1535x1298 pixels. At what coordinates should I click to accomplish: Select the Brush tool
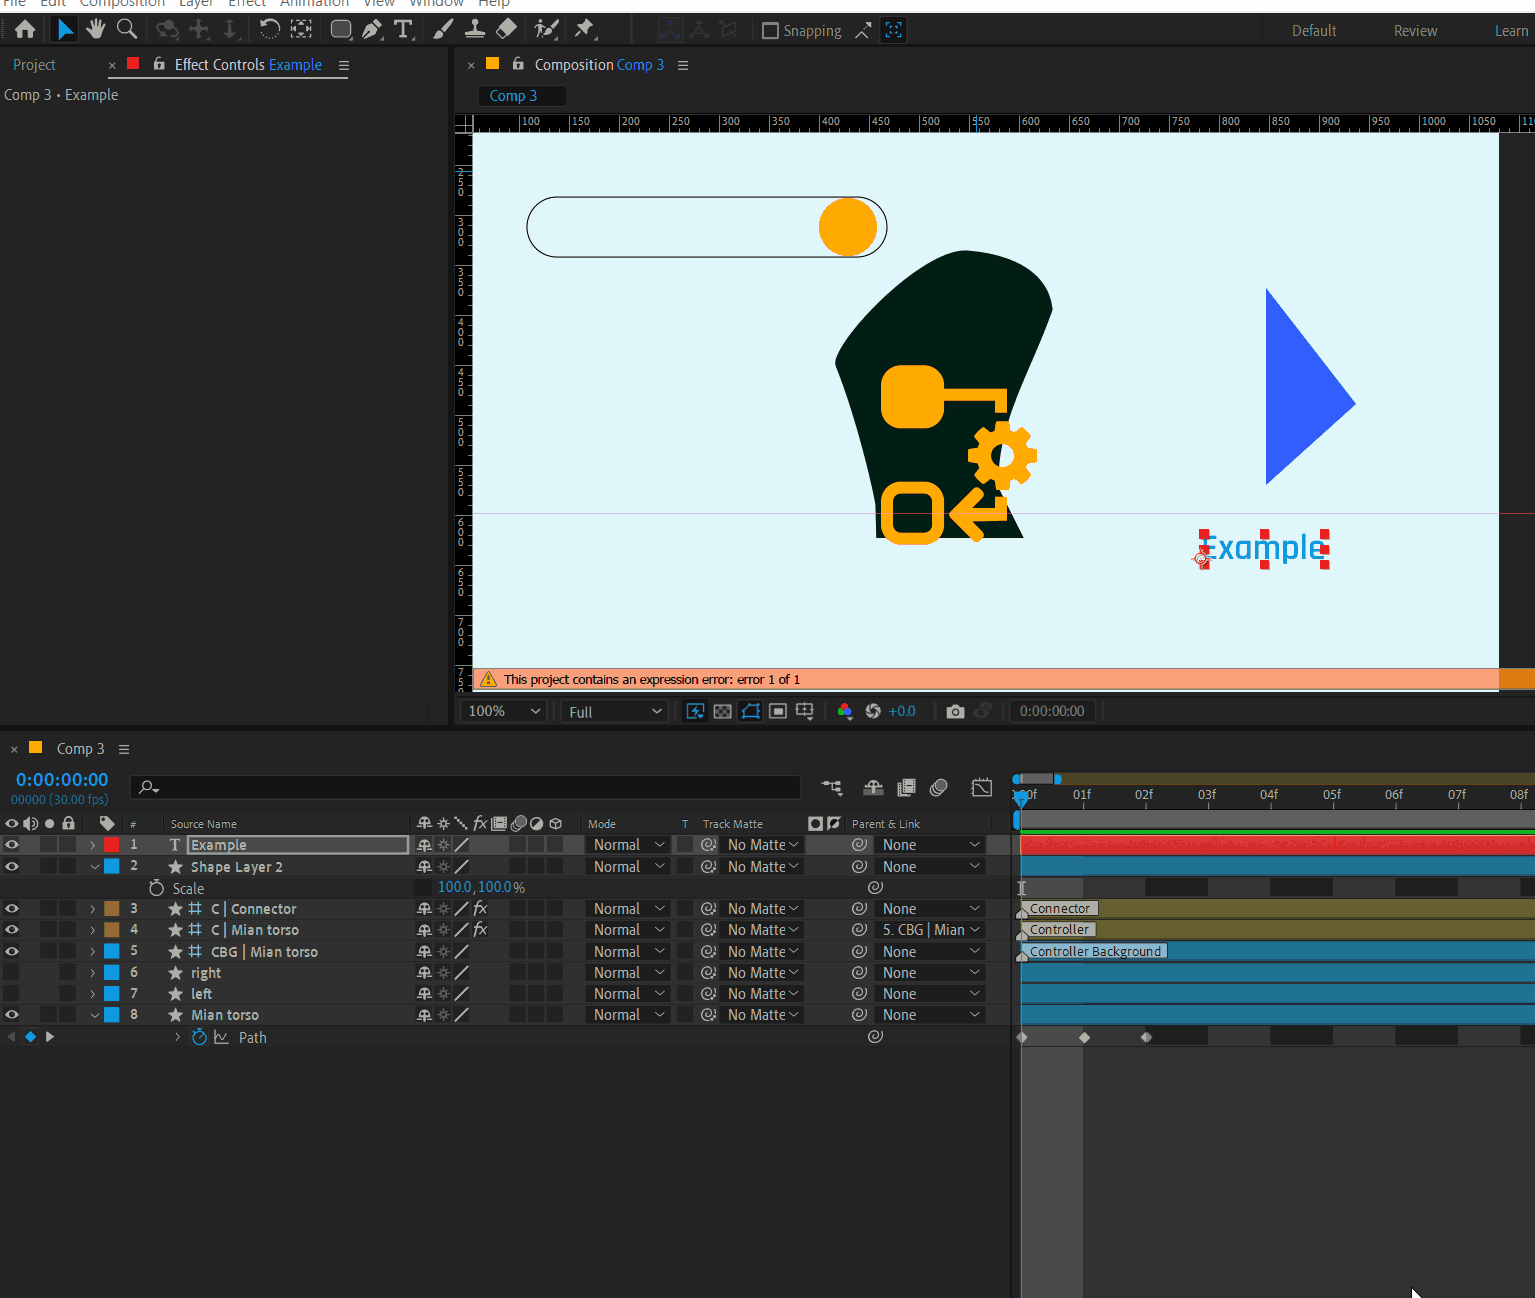tap(443, 29)
